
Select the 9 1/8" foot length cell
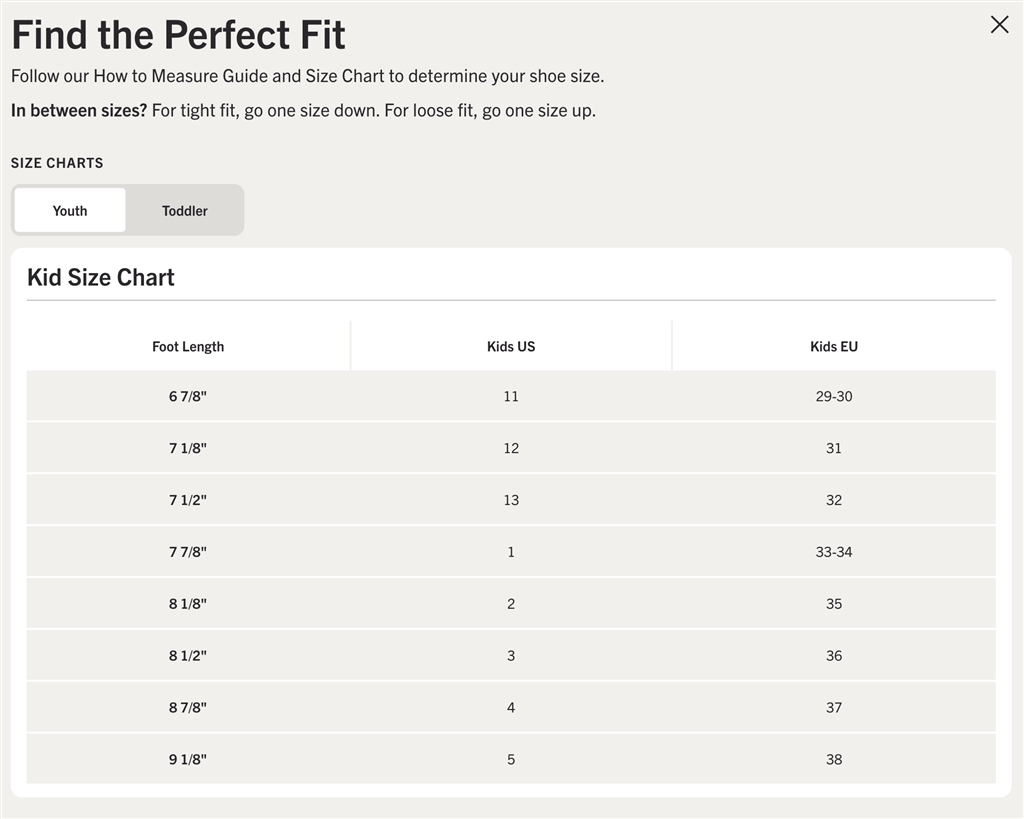[x=188, y=760]
